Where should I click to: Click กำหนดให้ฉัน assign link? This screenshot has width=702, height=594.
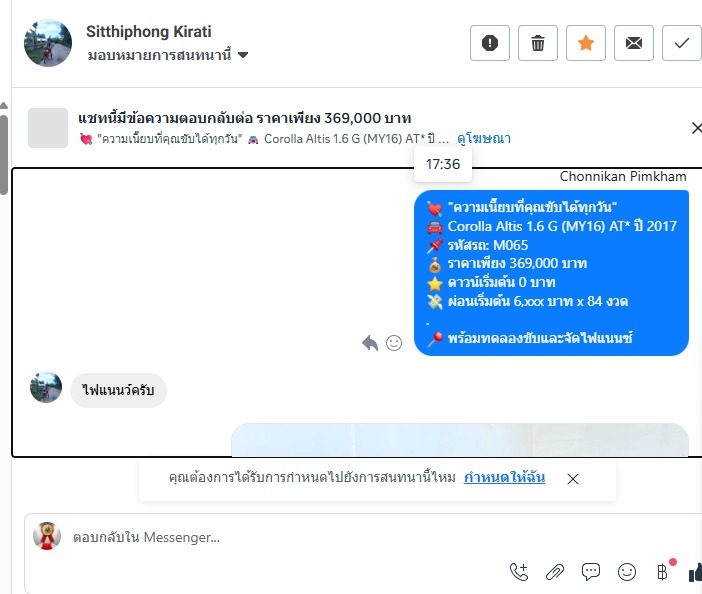(504, 478)
